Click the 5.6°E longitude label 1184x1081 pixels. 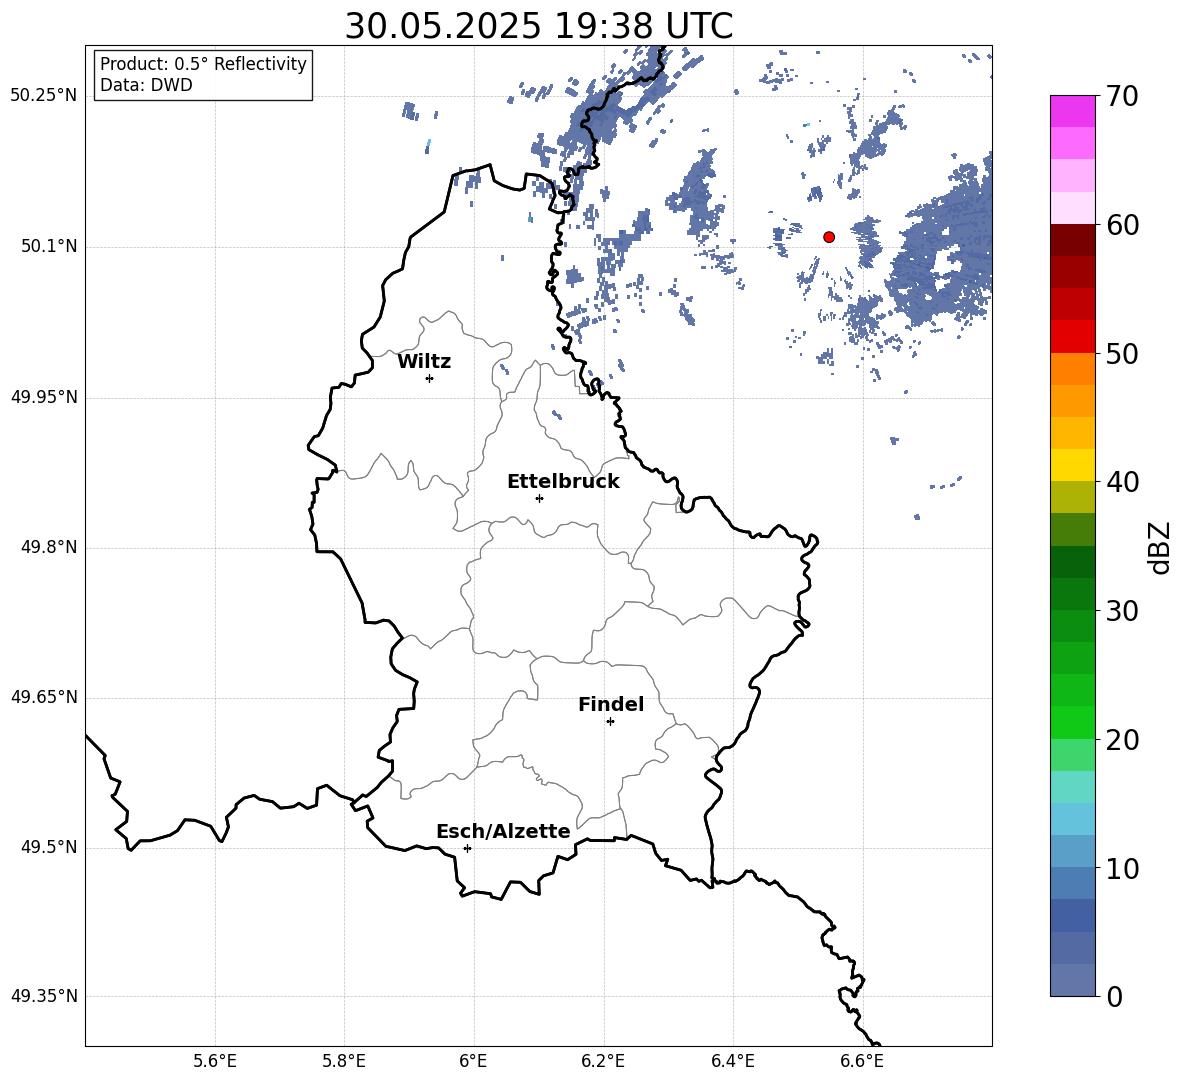(215, 1061)
